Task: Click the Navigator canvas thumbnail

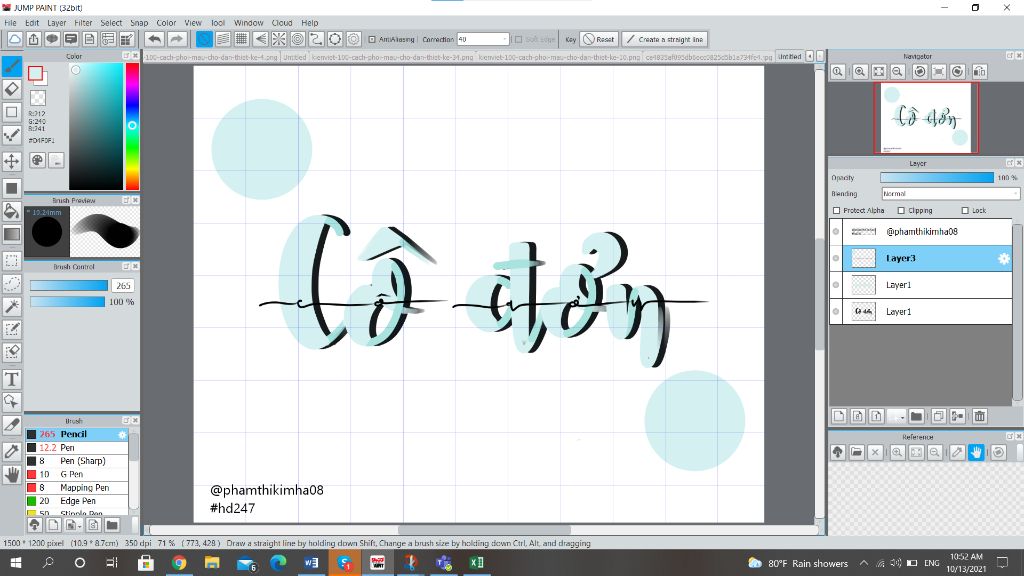Action: 926,118
